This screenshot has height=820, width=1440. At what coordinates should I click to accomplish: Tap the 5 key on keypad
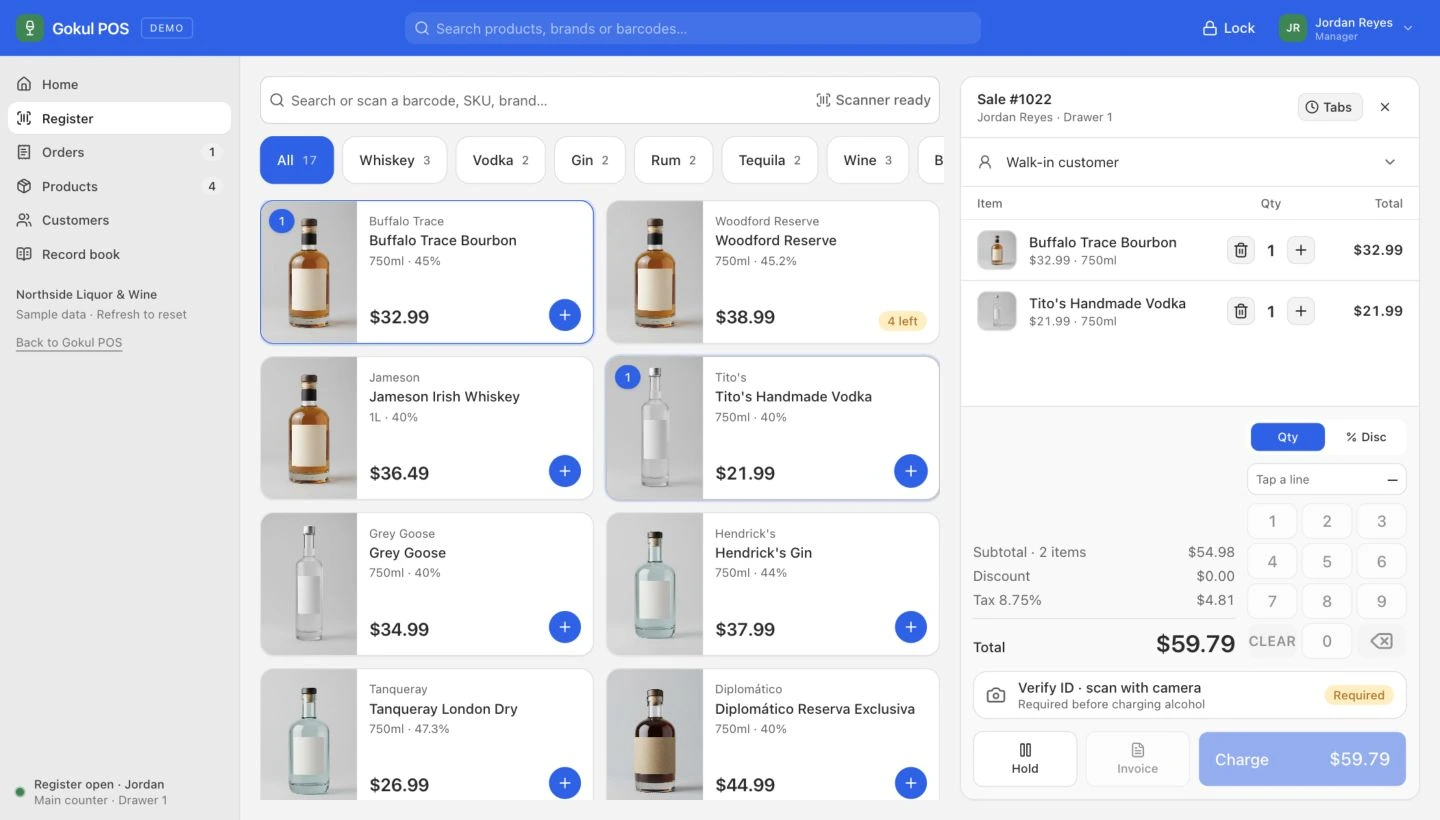click(x=1327, y=562)
